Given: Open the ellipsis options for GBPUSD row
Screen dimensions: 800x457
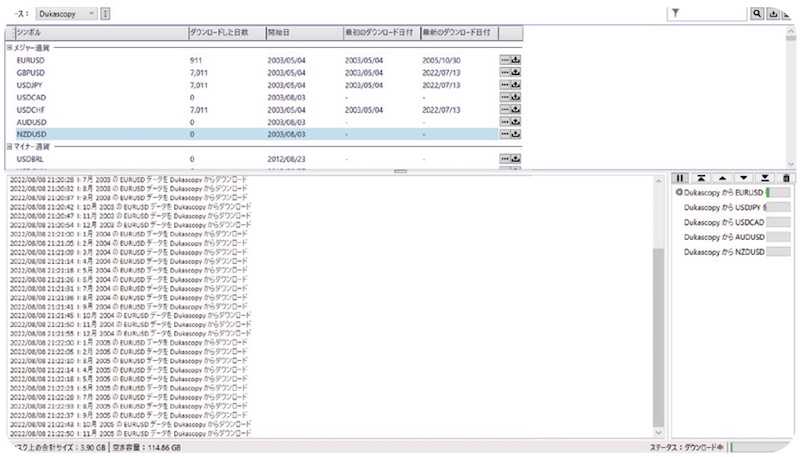Looking at the screenshot, I should [505, 72].
